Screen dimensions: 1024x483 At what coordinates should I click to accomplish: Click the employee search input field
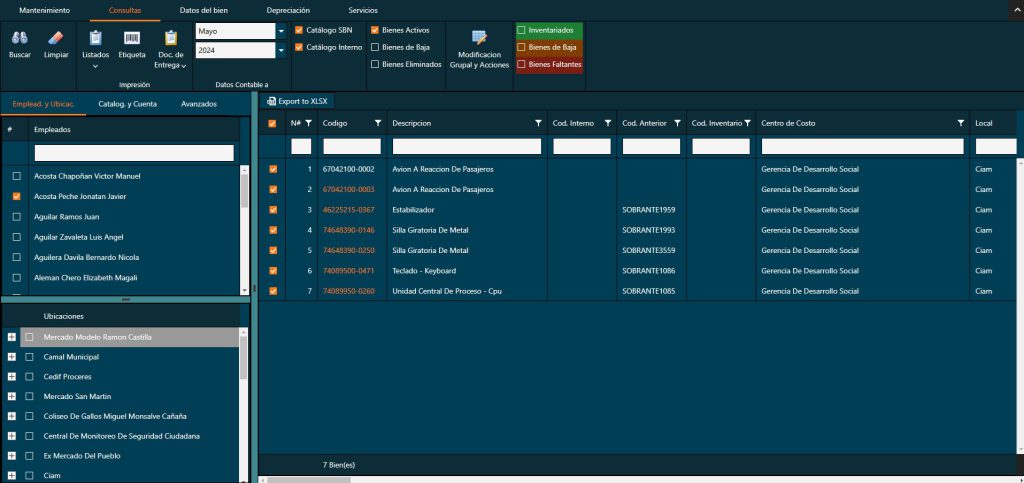coord(134,153)
